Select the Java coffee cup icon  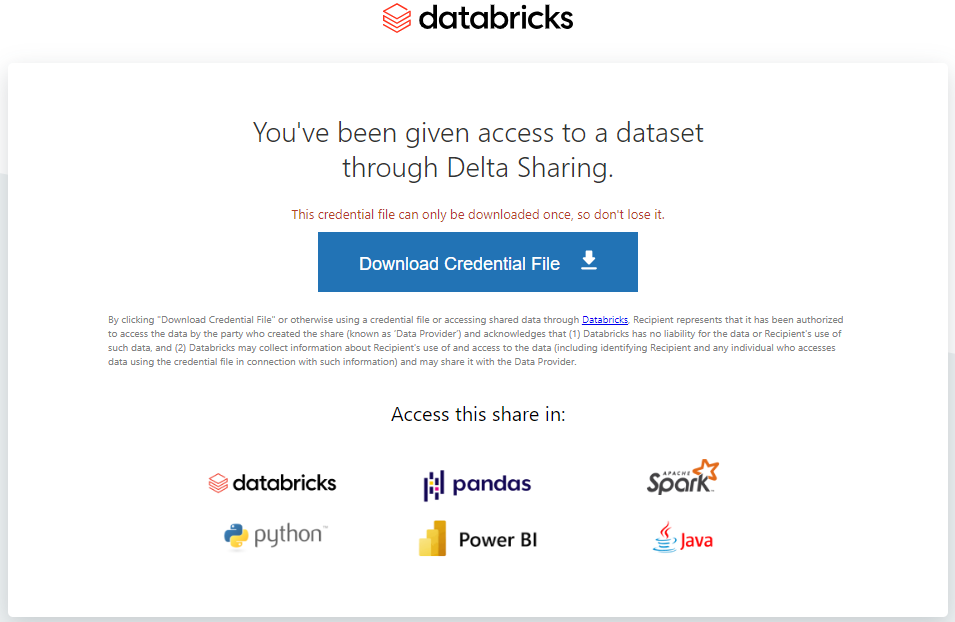click(x=665, y=537)
